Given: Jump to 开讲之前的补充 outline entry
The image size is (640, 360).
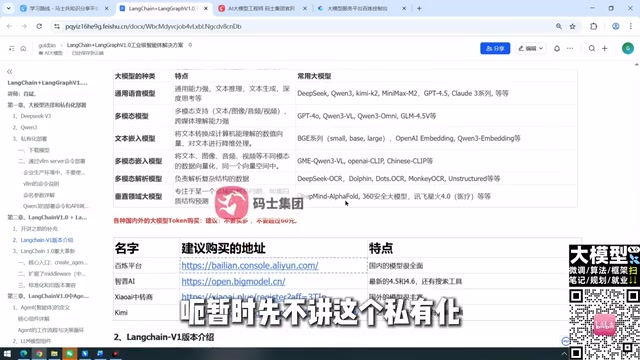Looking at the screenshot, I should (35, 229).
